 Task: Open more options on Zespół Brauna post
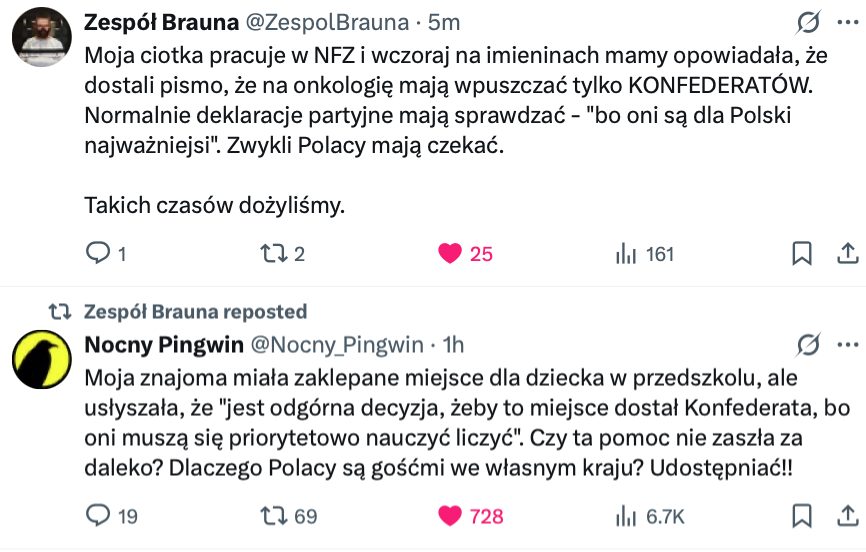847,22
